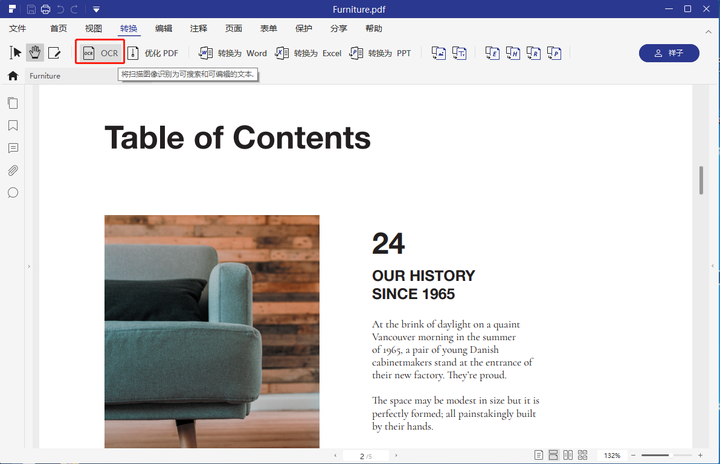Switch to single page view

pyautogui.click(x=539, y=455)
